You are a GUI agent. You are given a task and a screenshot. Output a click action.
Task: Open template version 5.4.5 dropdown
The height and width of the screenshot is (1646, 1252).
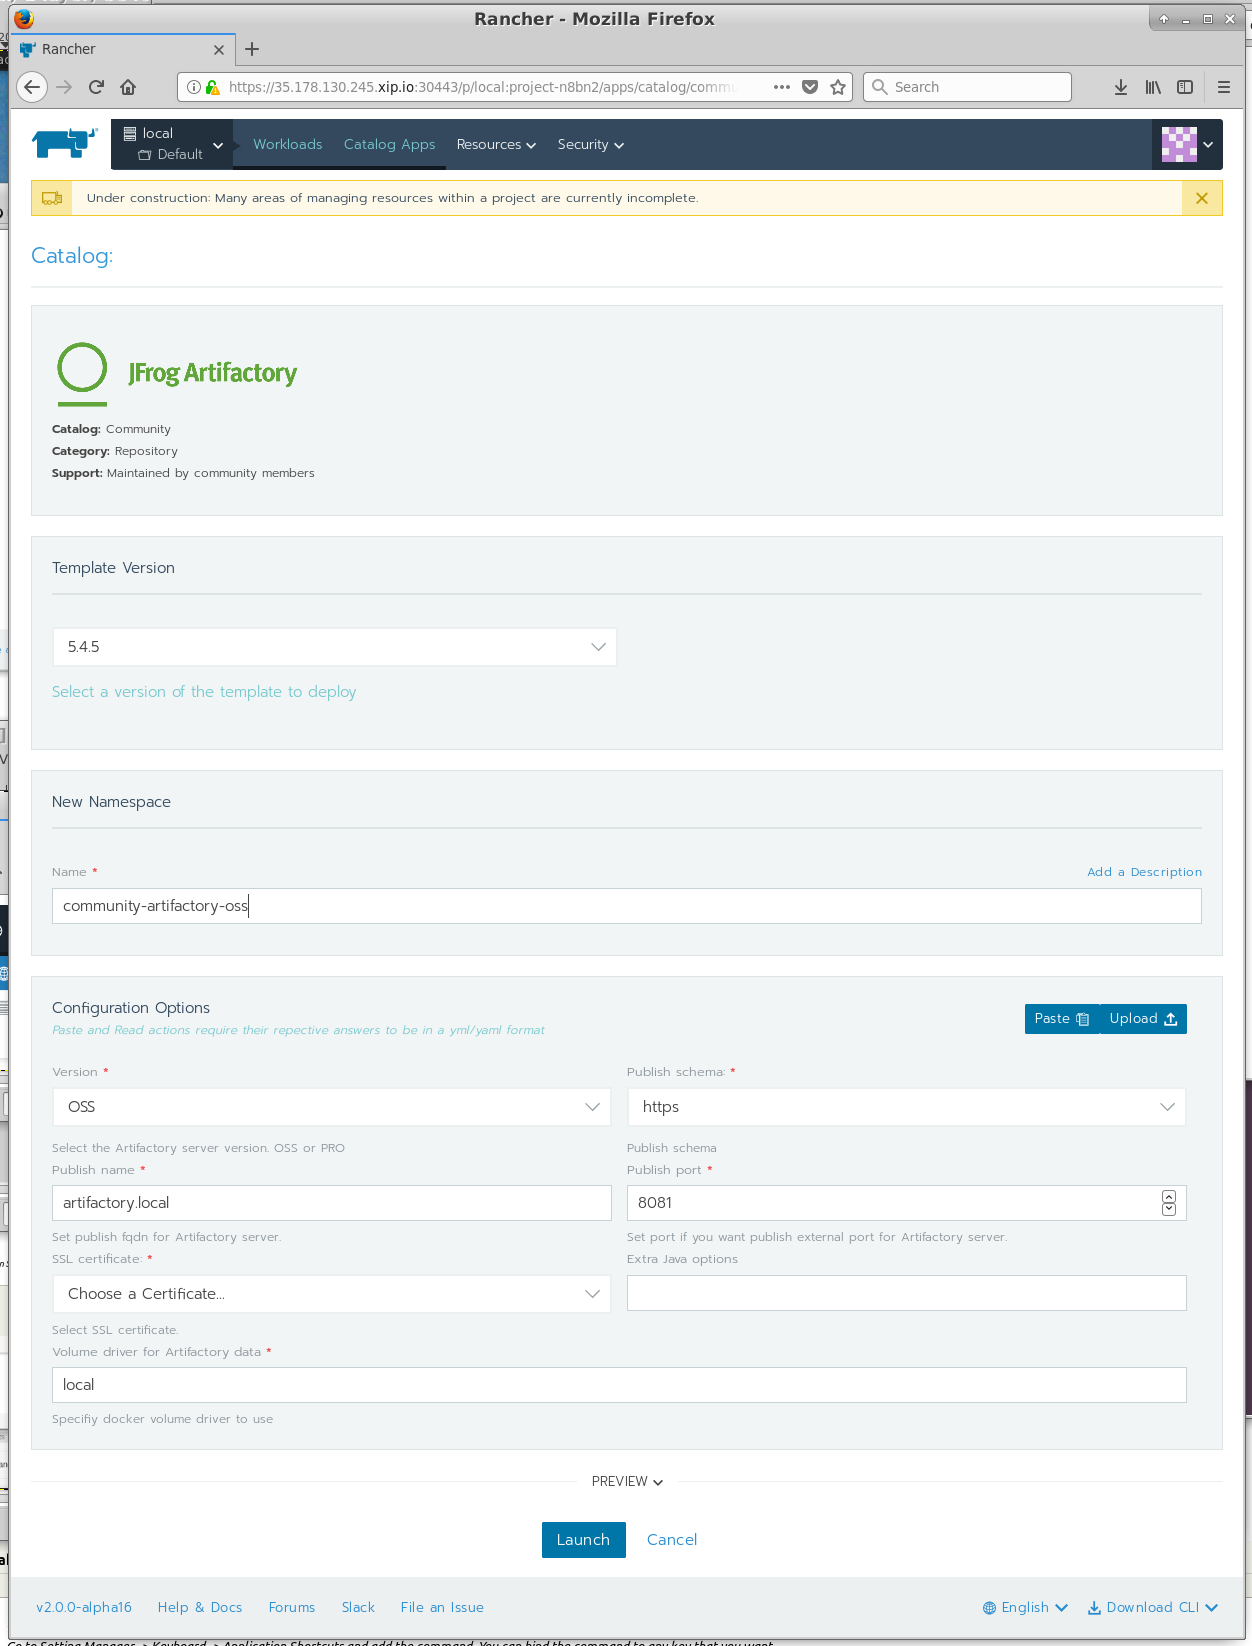[334, 647]
